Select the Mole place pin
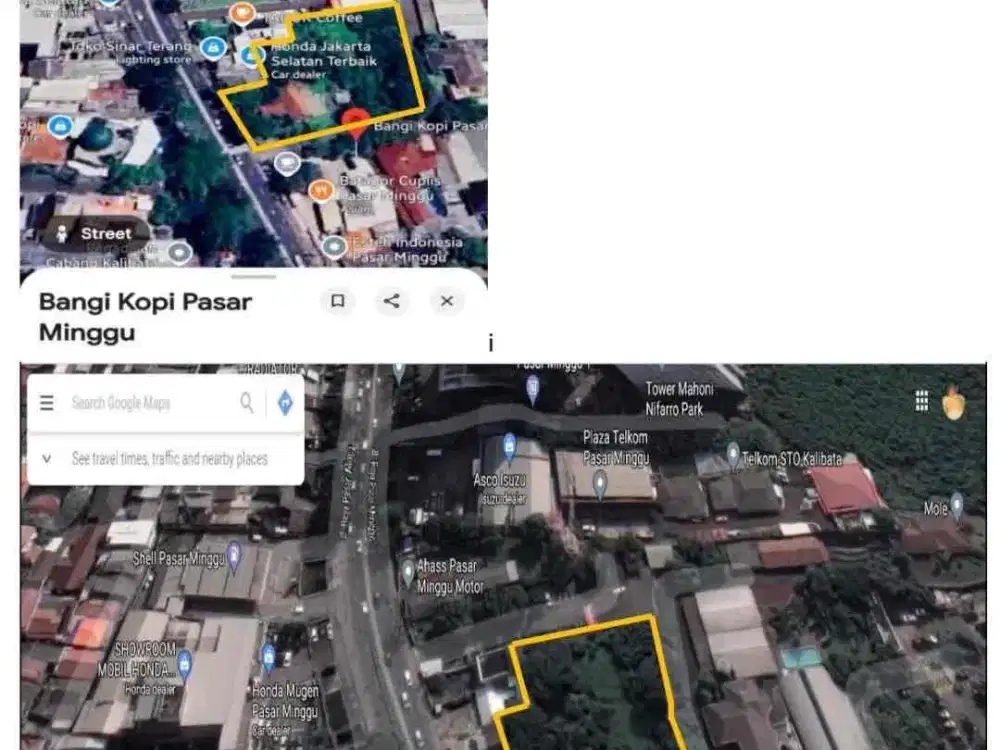Image resolution: width=1000 pixels, height=750 pixels. tap(957, 506)
